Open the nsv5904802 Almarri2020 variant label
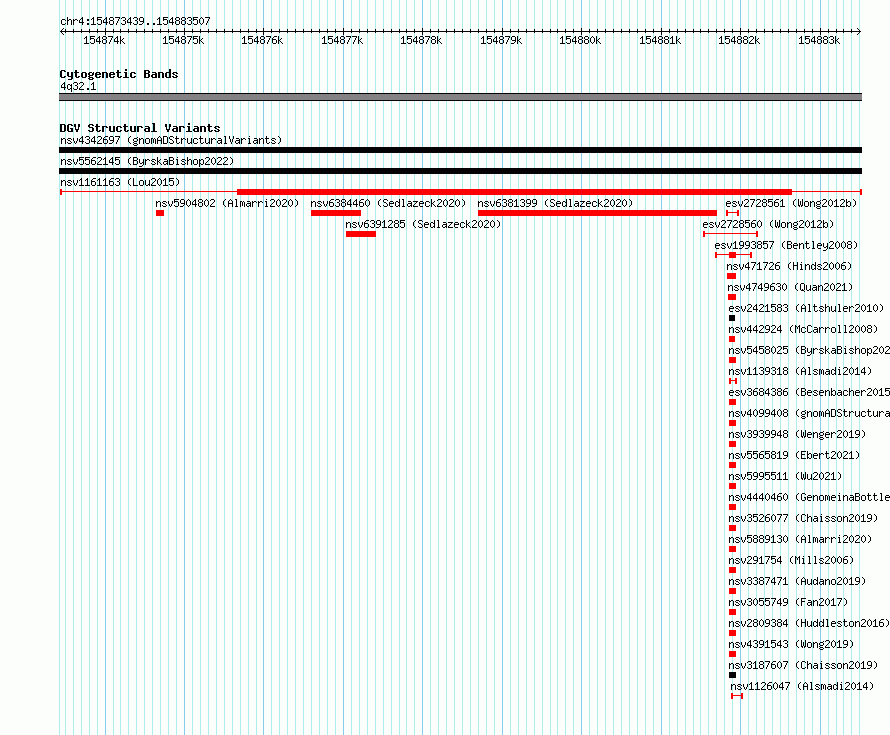The image size is (890, 735). 227,203
